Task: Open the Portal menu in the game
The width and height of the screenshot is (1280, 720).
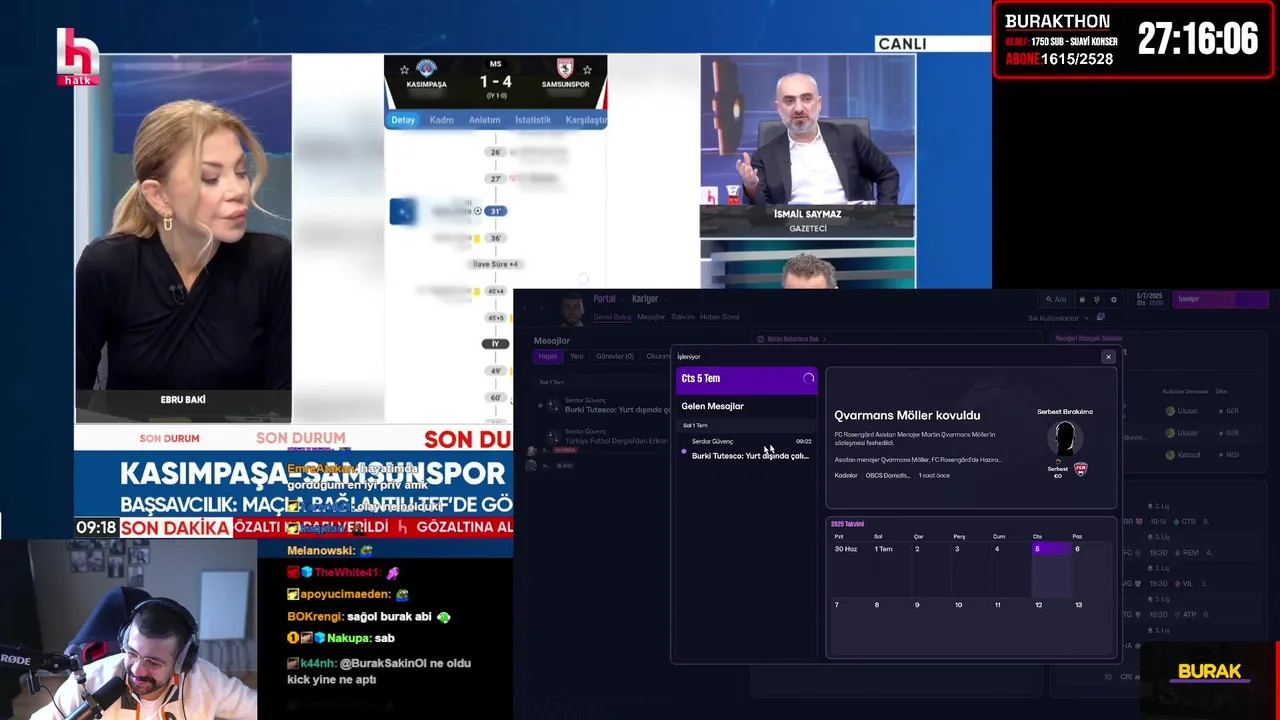Action: [604, 299]
